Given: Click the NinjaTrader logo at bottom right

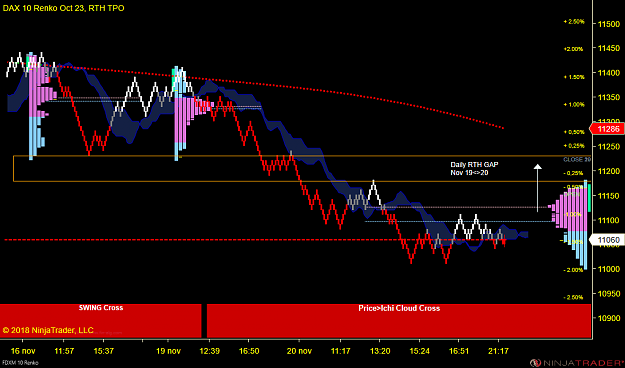Looking at the screenshot, I should 576,363.
